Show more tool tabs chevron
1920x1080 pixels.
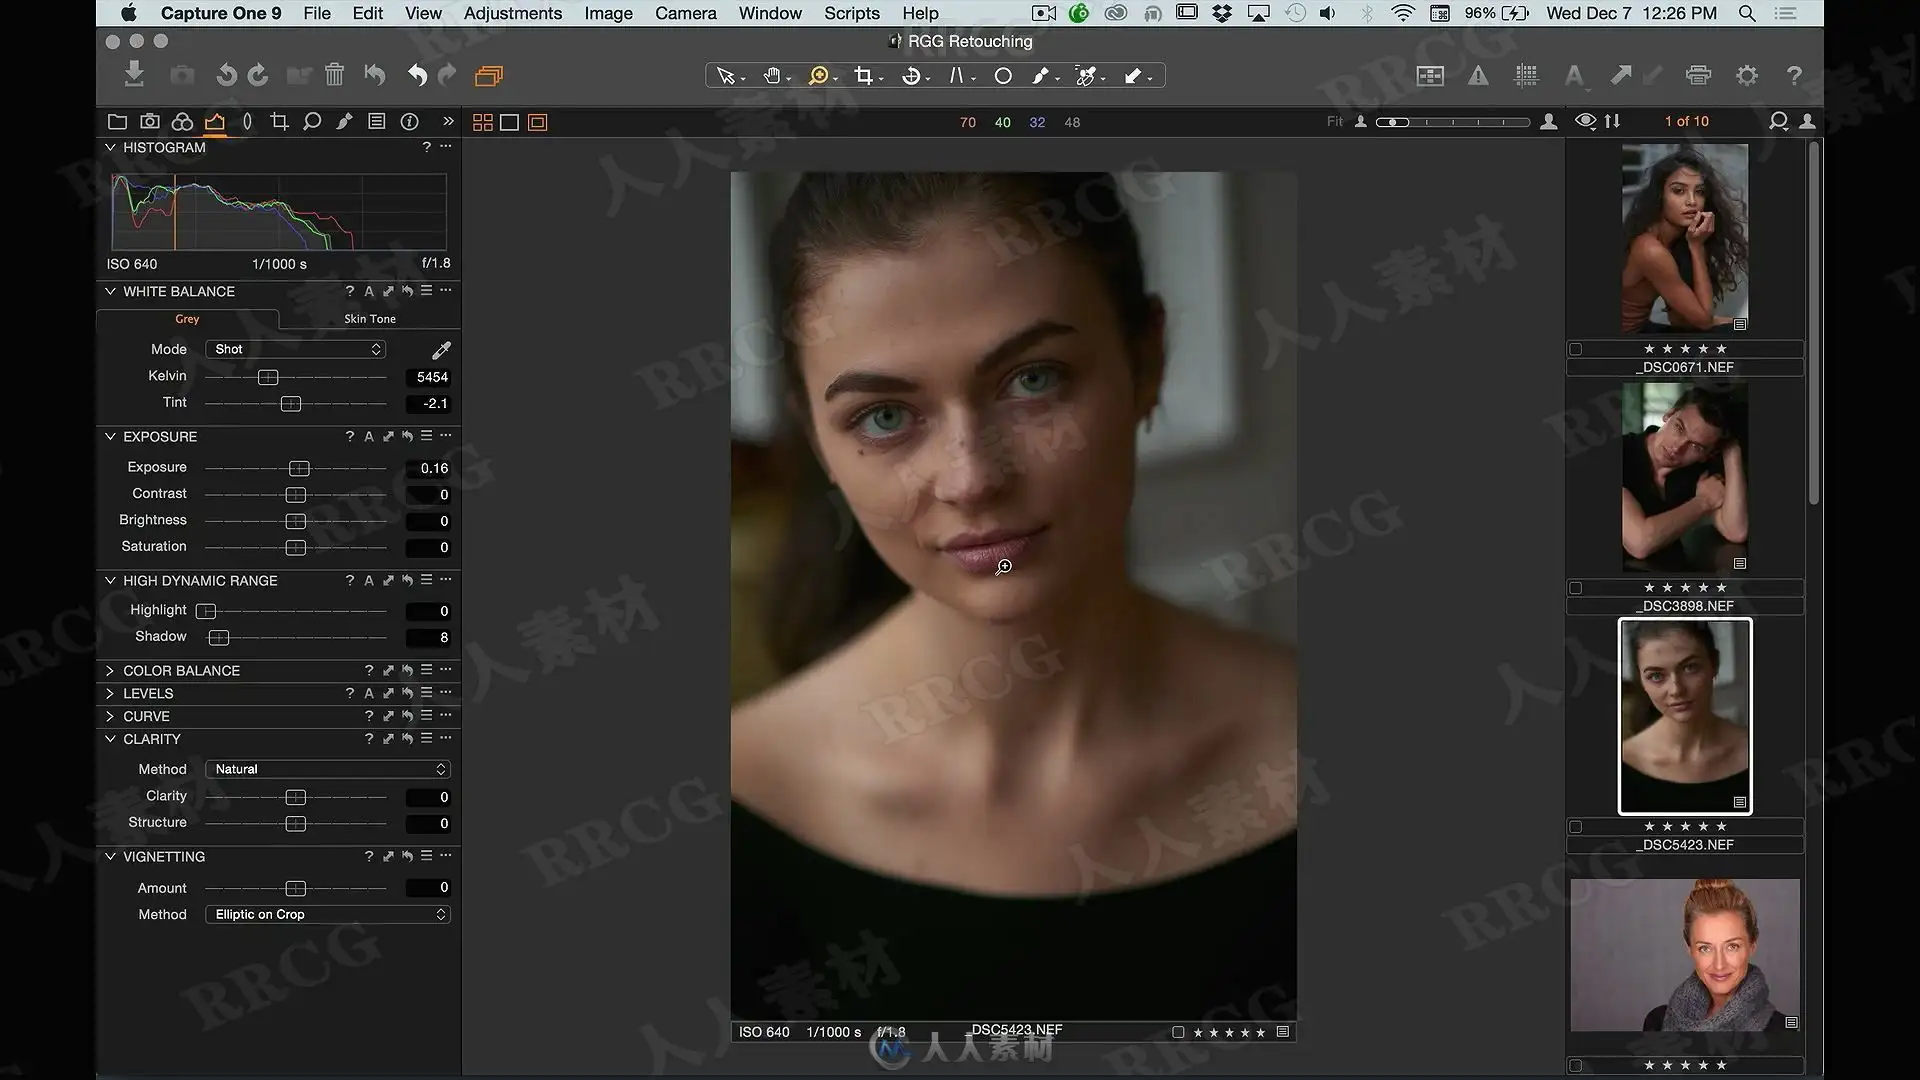click(x=448, y=121)
